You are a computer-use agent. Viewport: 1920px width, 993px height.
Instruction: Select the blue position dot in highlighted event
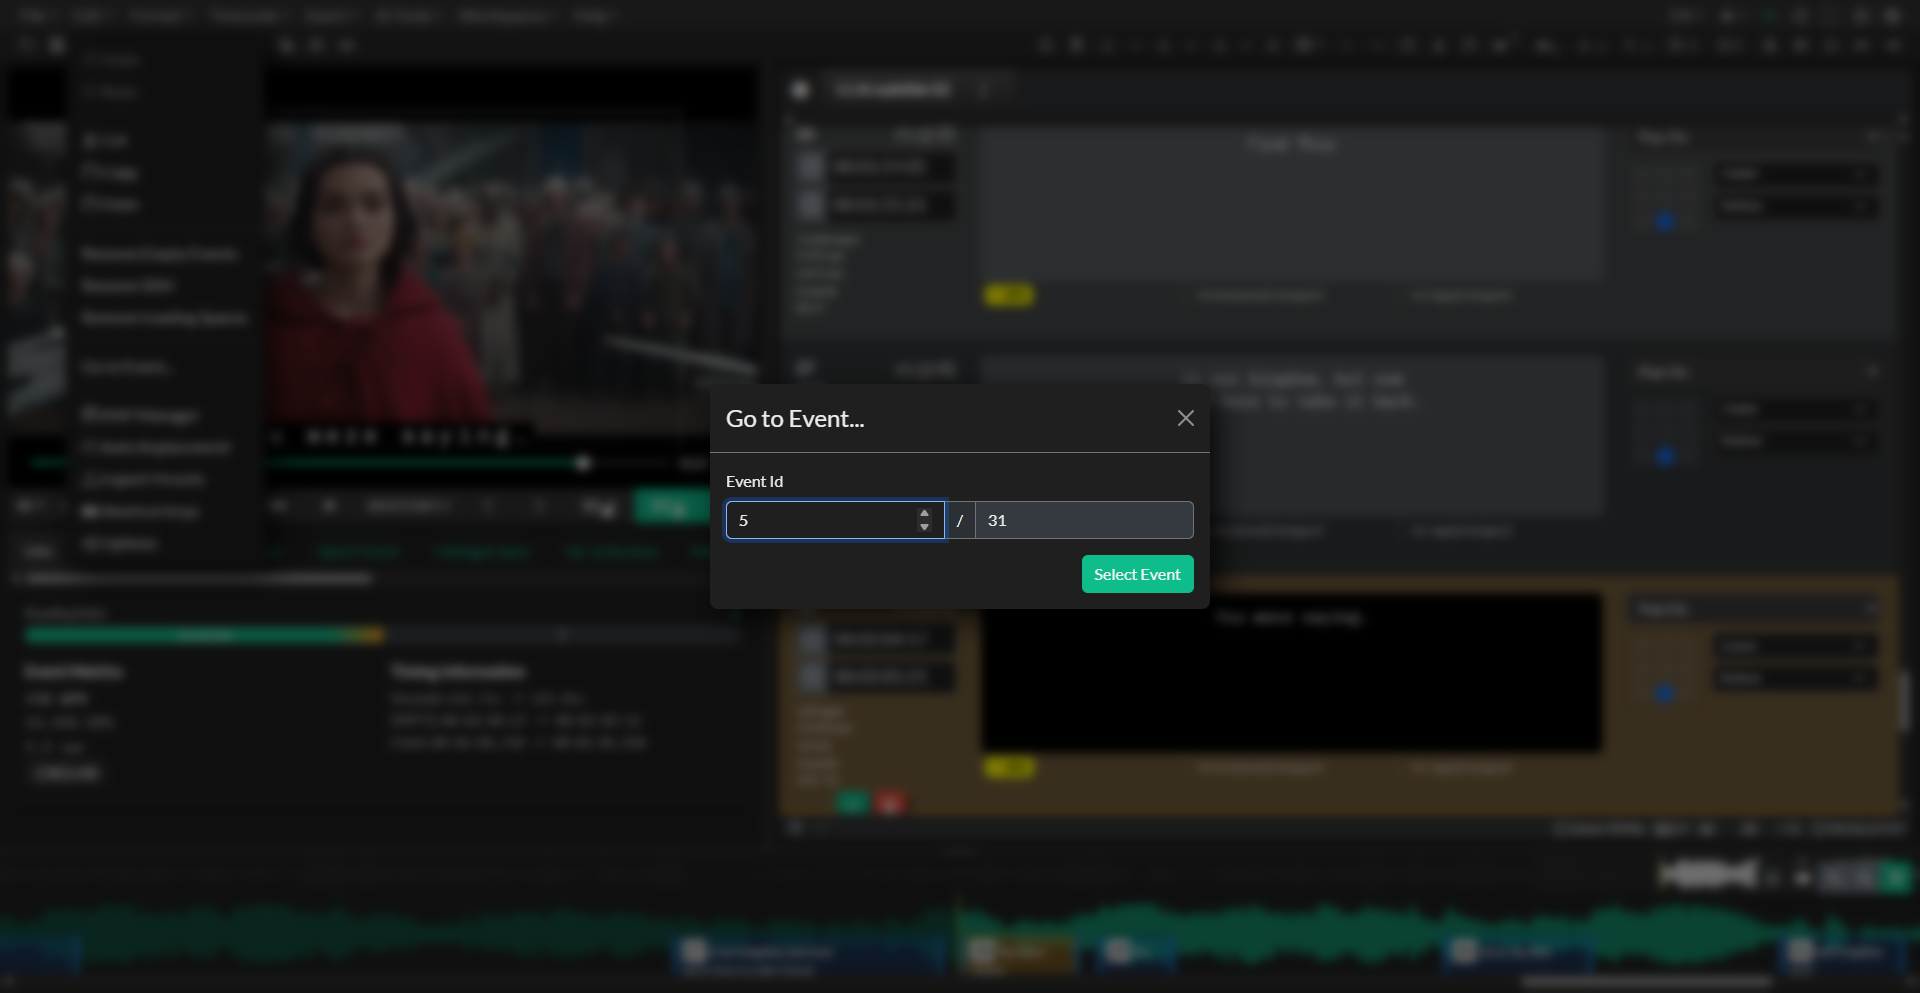[1665, 692]
